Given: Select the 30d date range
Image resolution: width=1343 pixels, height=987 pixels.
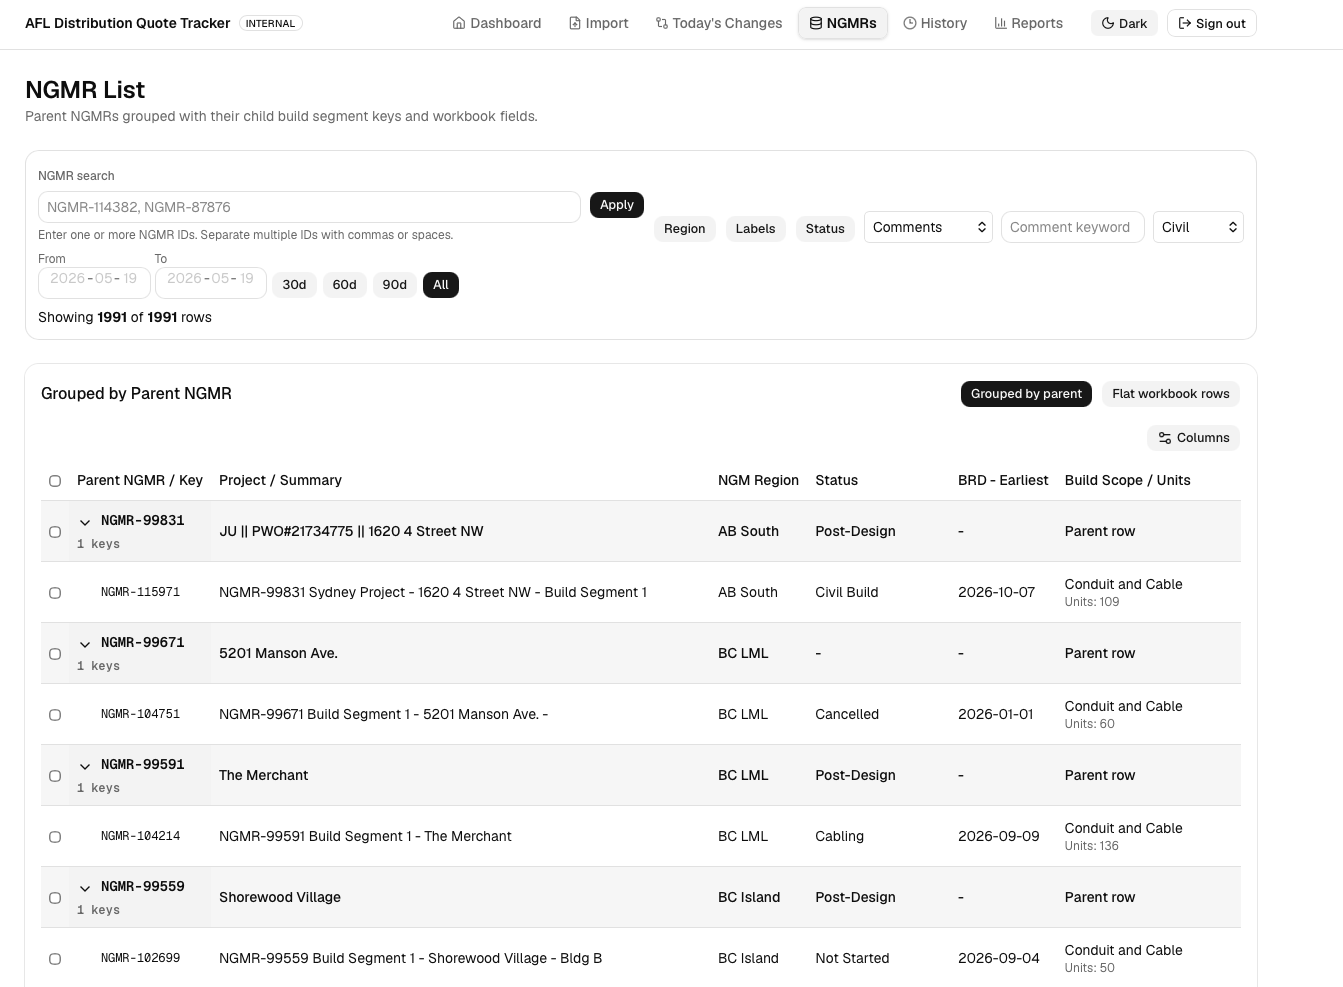Looking at the screenshot, I should point(294,285).
